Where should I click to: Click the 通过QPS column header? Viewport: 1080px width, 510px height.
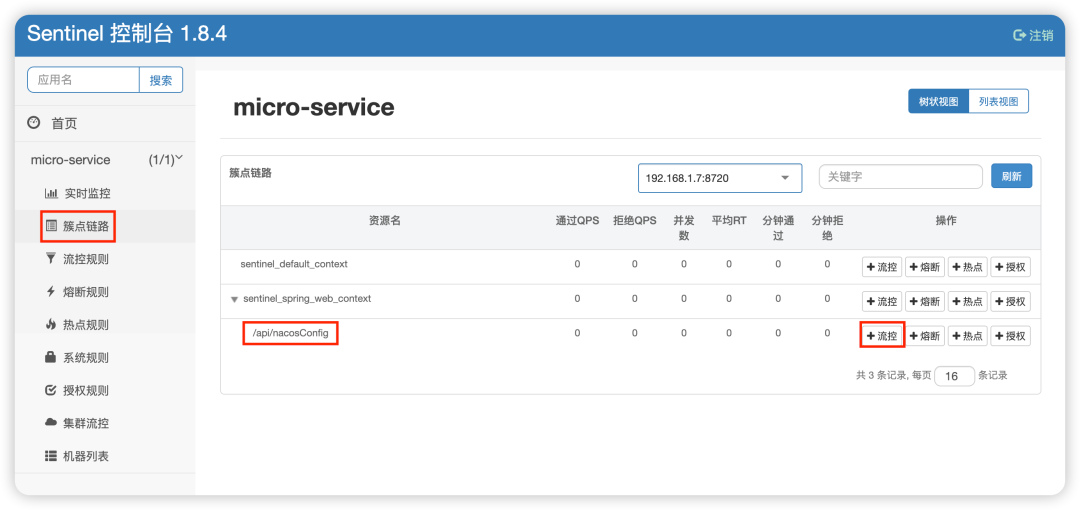click(577, 221)
